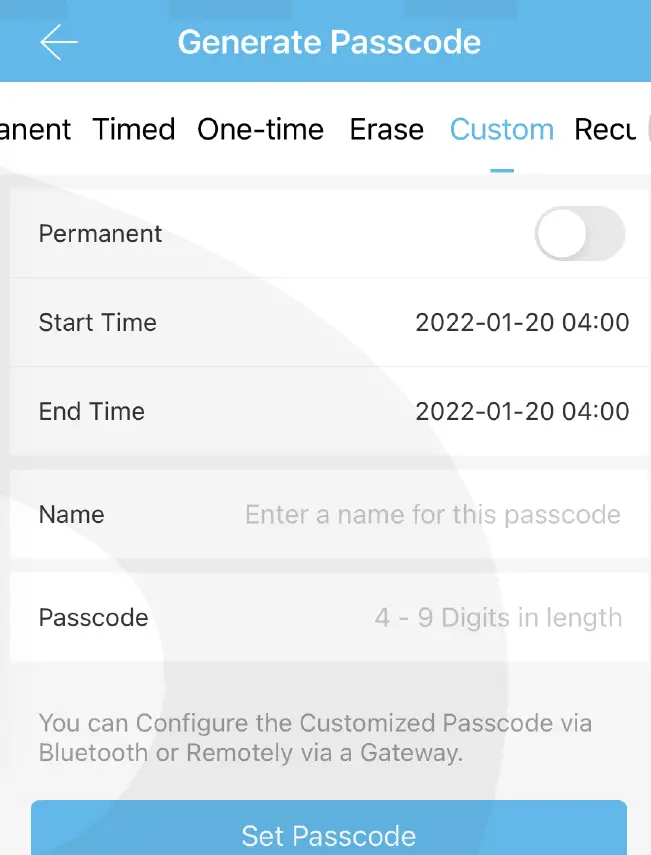Select the Custom tab
The height and width of the screenshot is (855, 651).
pyautogui.click(x=501, y=130)
